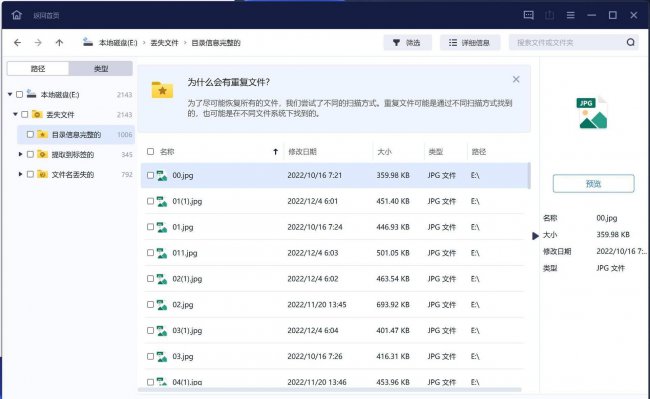Sort by 修改日期 column header

(x=302, y=152)
